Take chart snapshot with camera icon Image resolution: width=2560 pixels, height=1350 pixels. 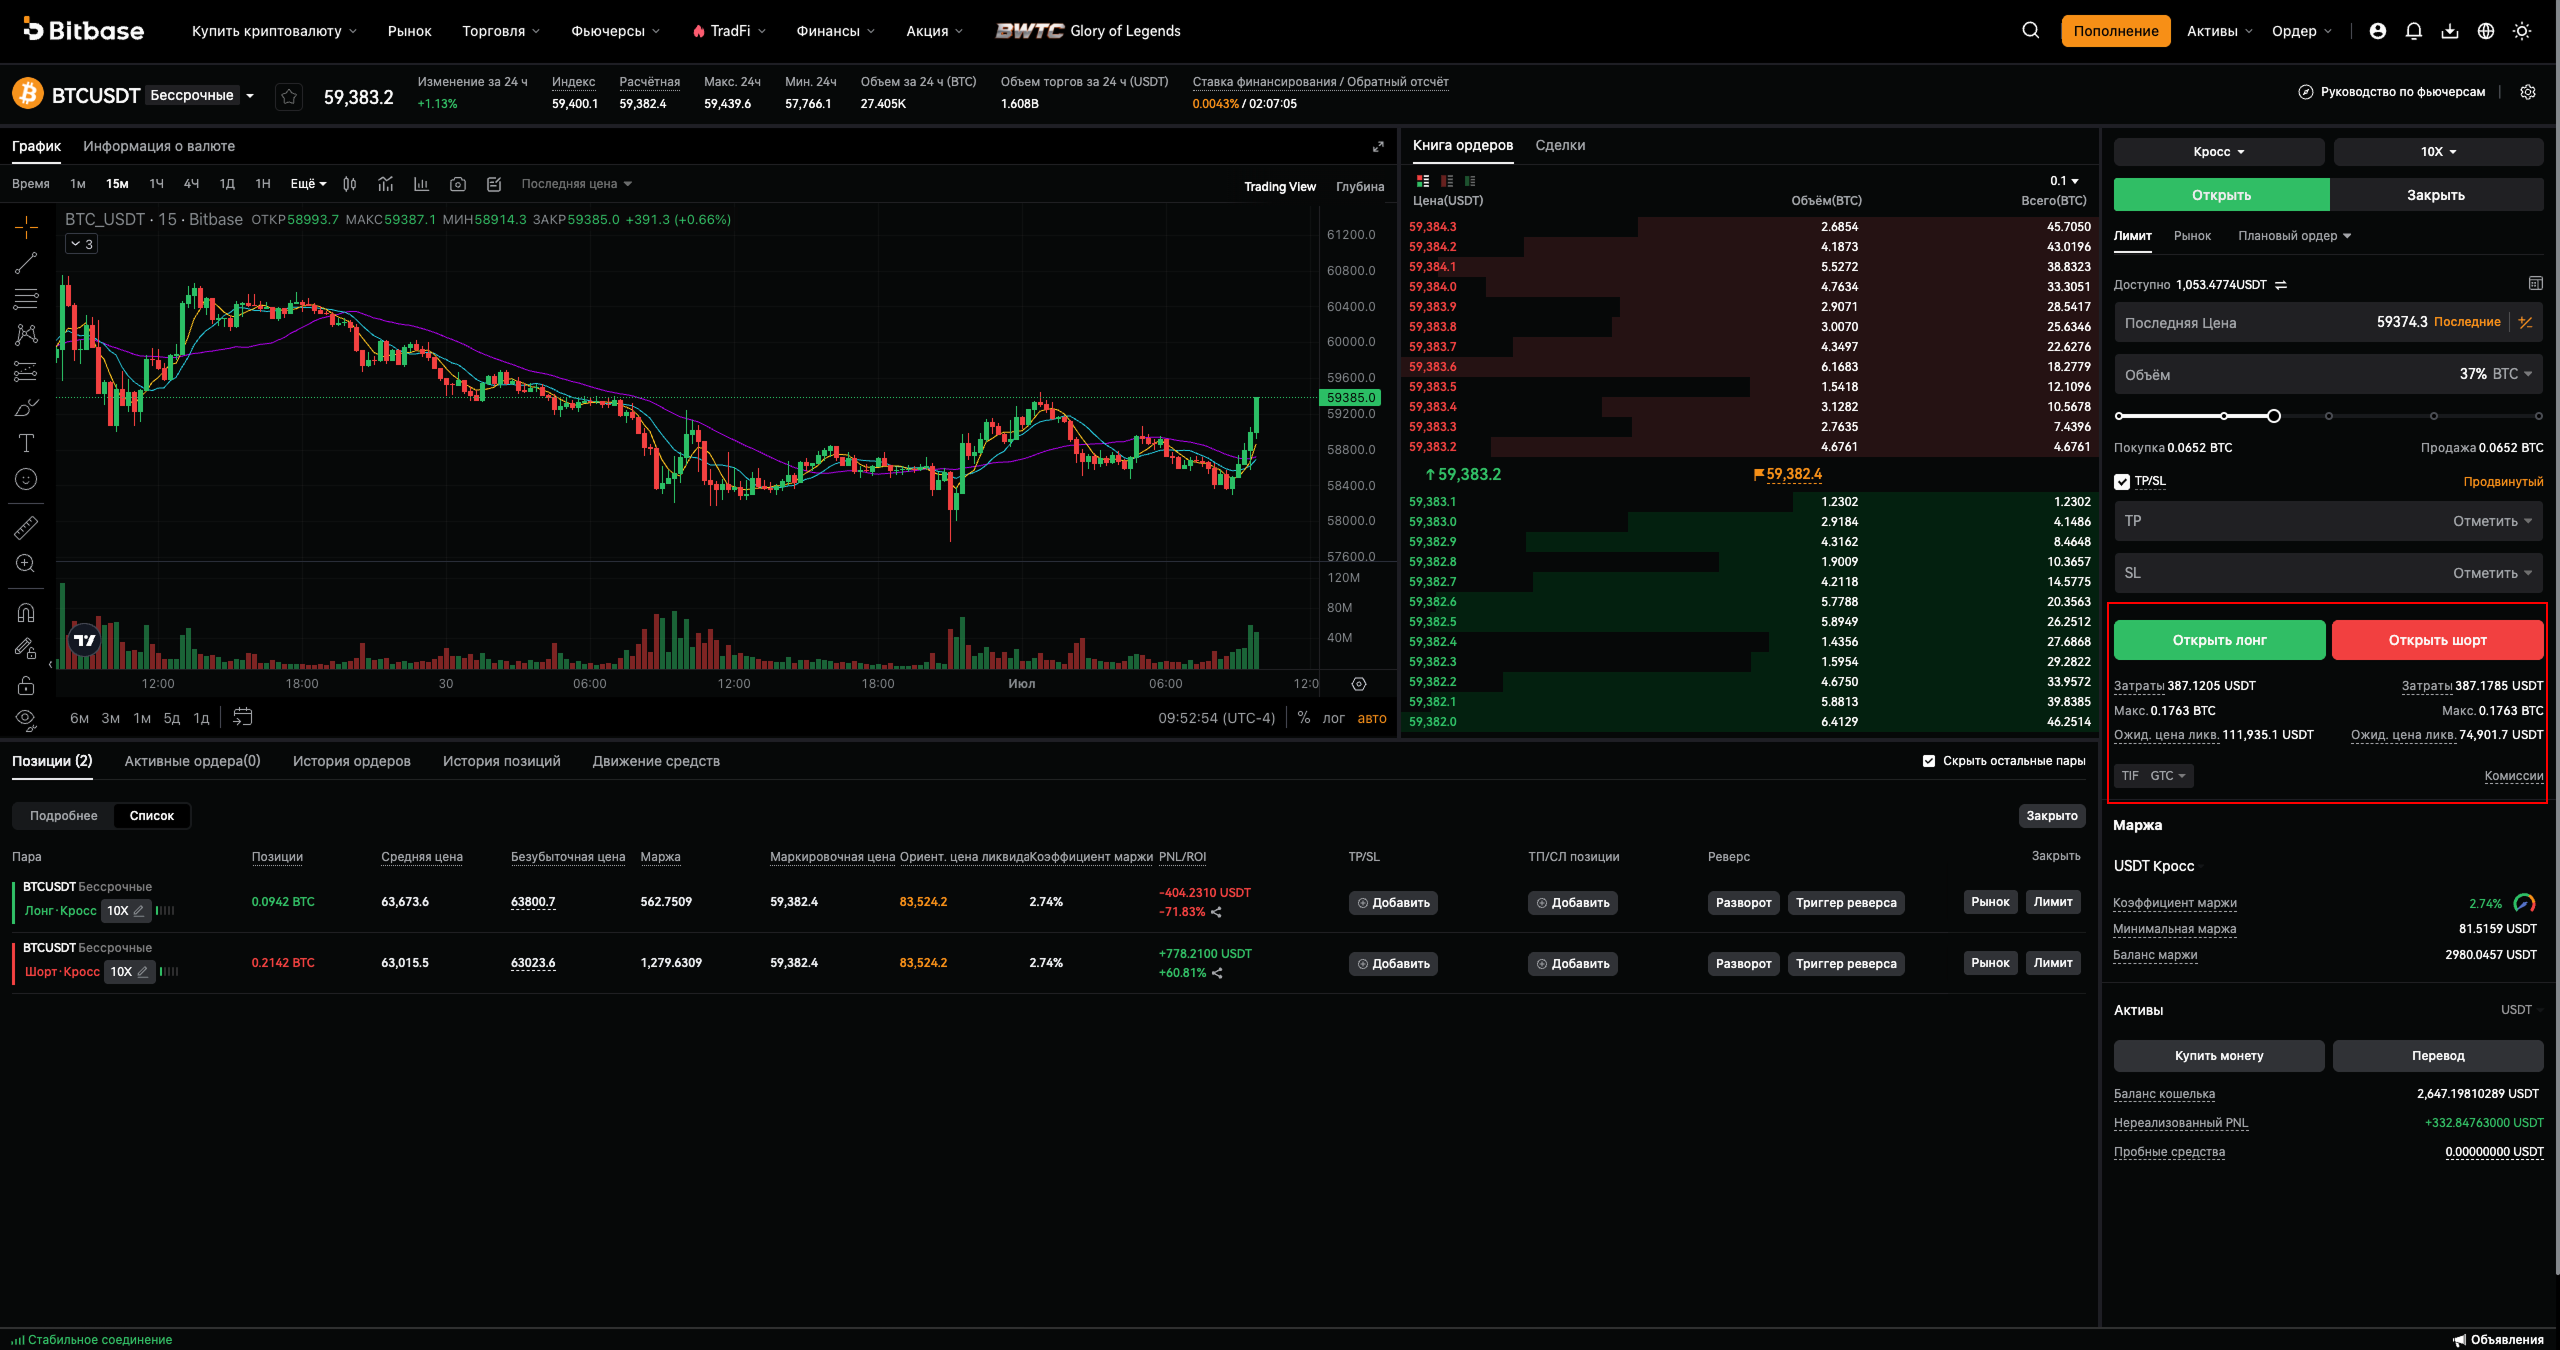tap(457, 184)
